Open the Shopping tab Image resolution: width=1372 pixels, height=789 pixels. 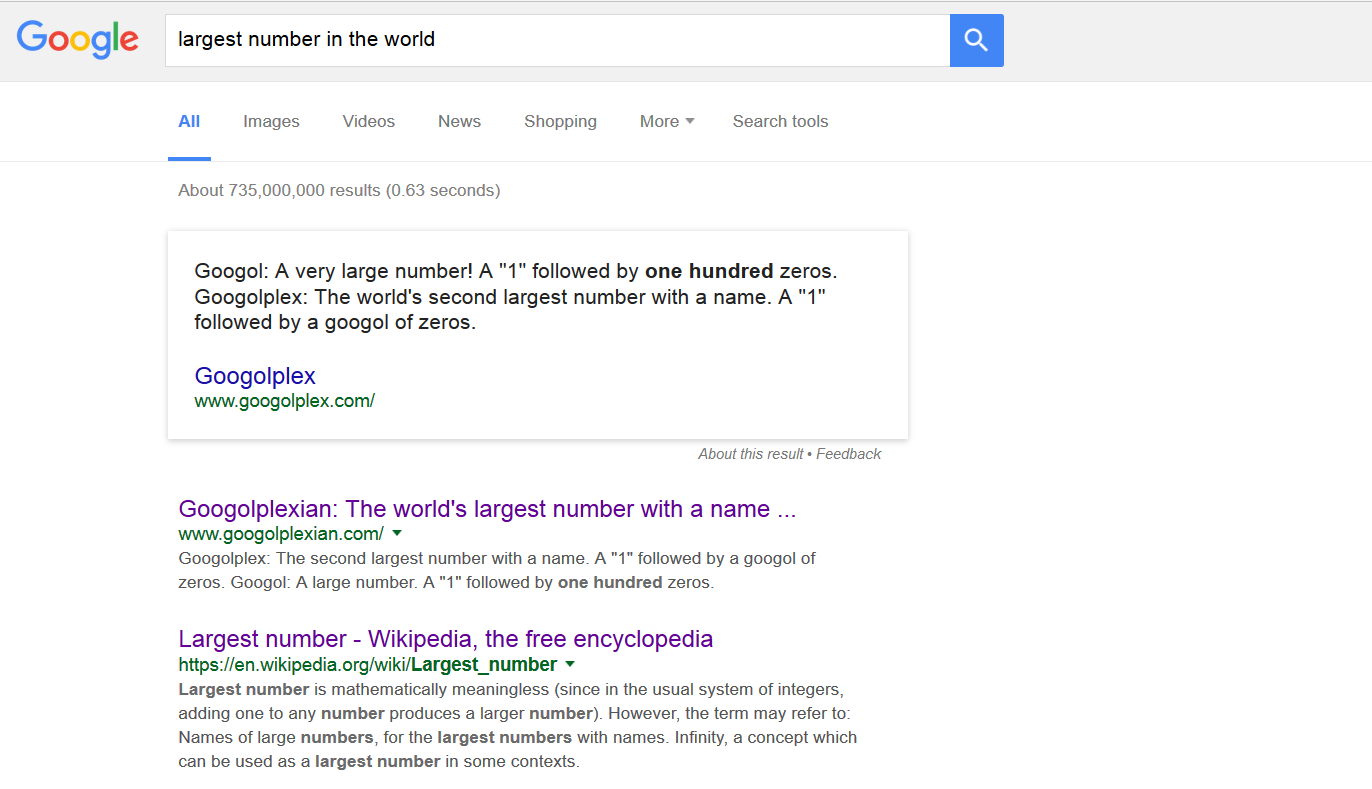560,121
